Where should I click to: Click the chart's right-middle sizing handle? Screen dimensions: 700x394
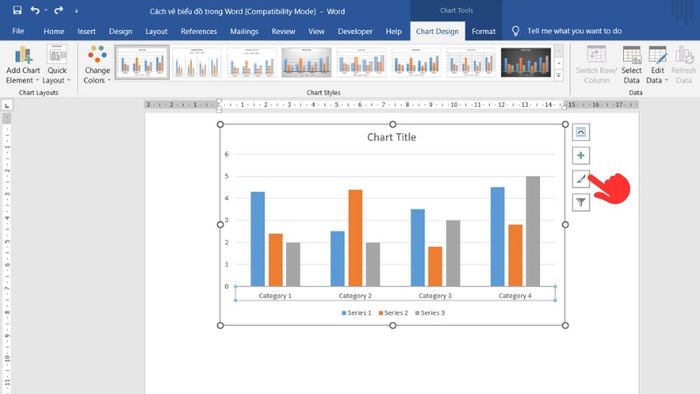click(565, 225)
